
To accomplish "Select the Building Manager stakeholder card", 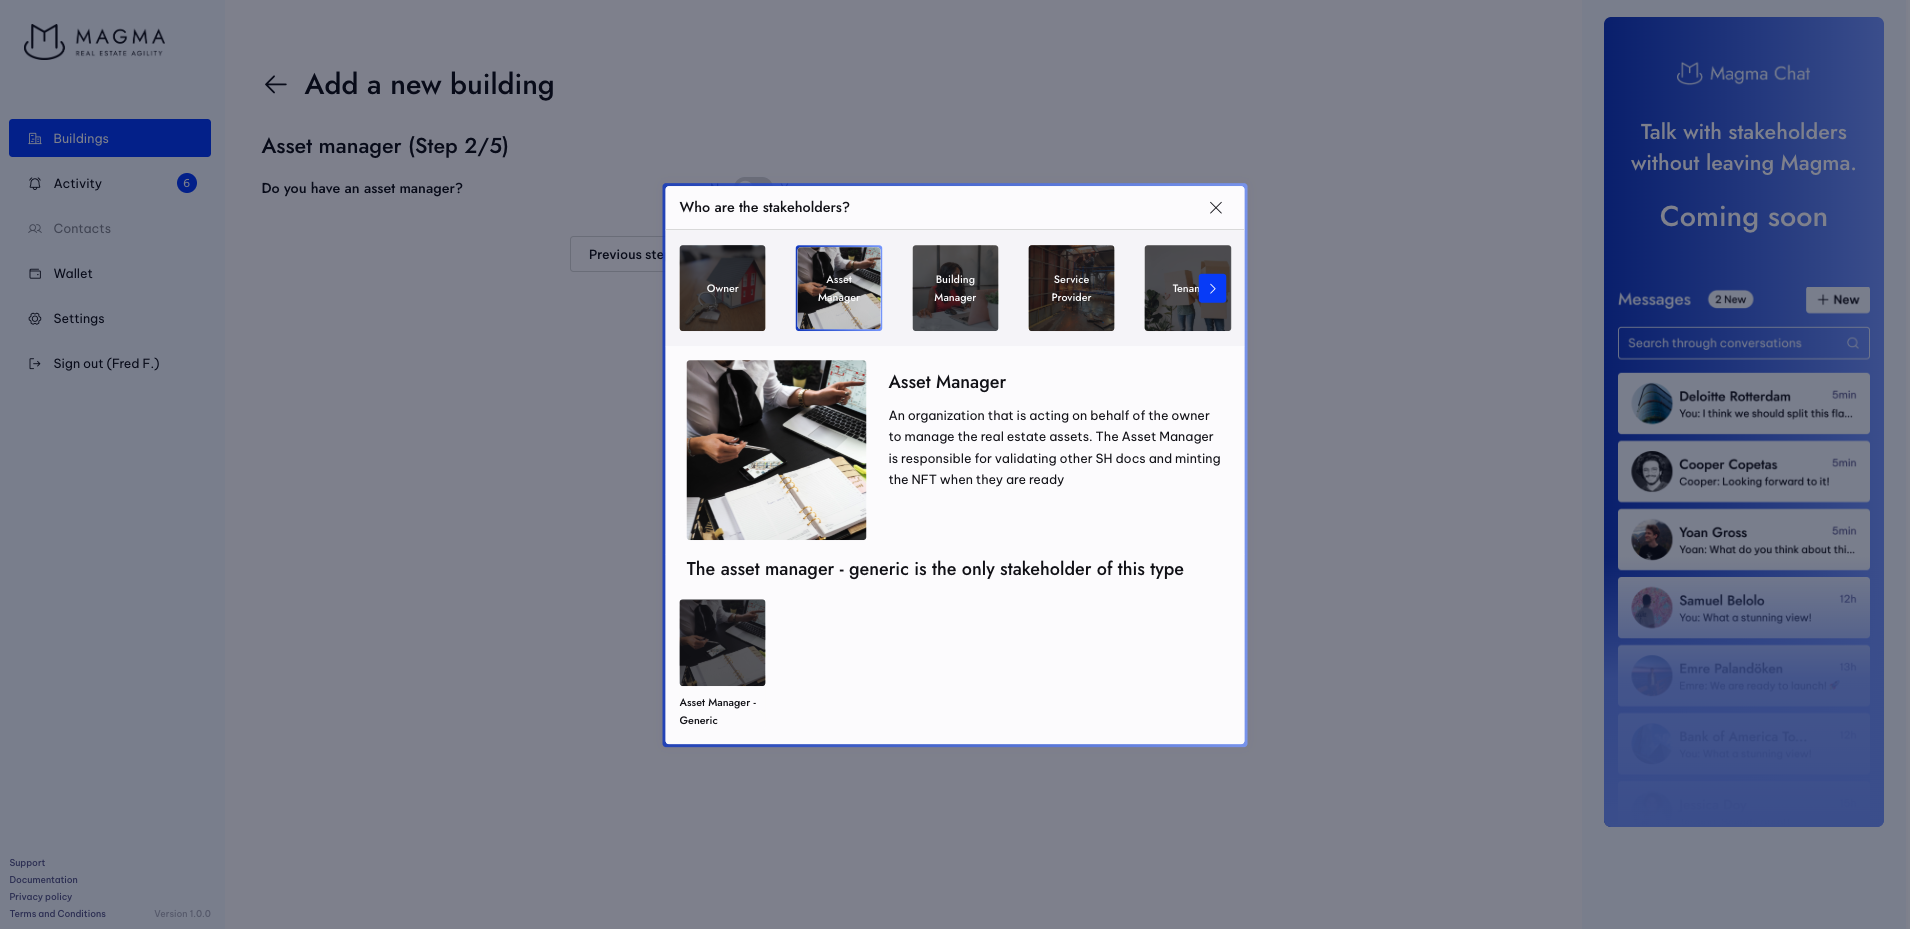I will point(954,288).
